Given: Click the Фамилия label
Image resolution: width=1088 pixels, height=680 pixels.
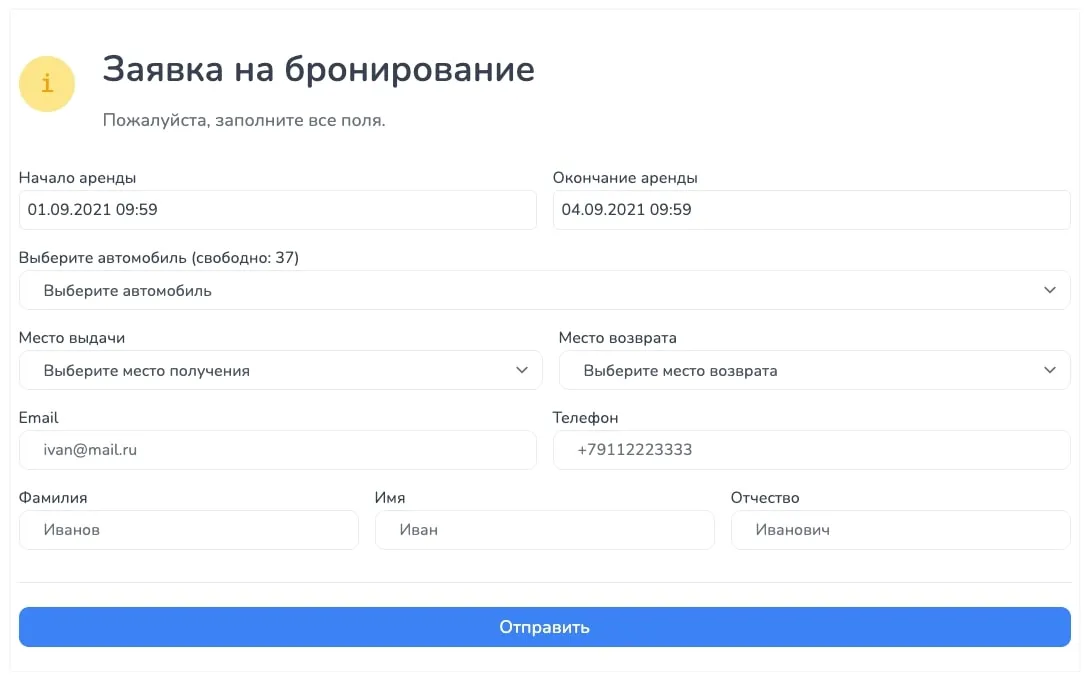Looking at the screenshot, I should (x=53, y=498).
